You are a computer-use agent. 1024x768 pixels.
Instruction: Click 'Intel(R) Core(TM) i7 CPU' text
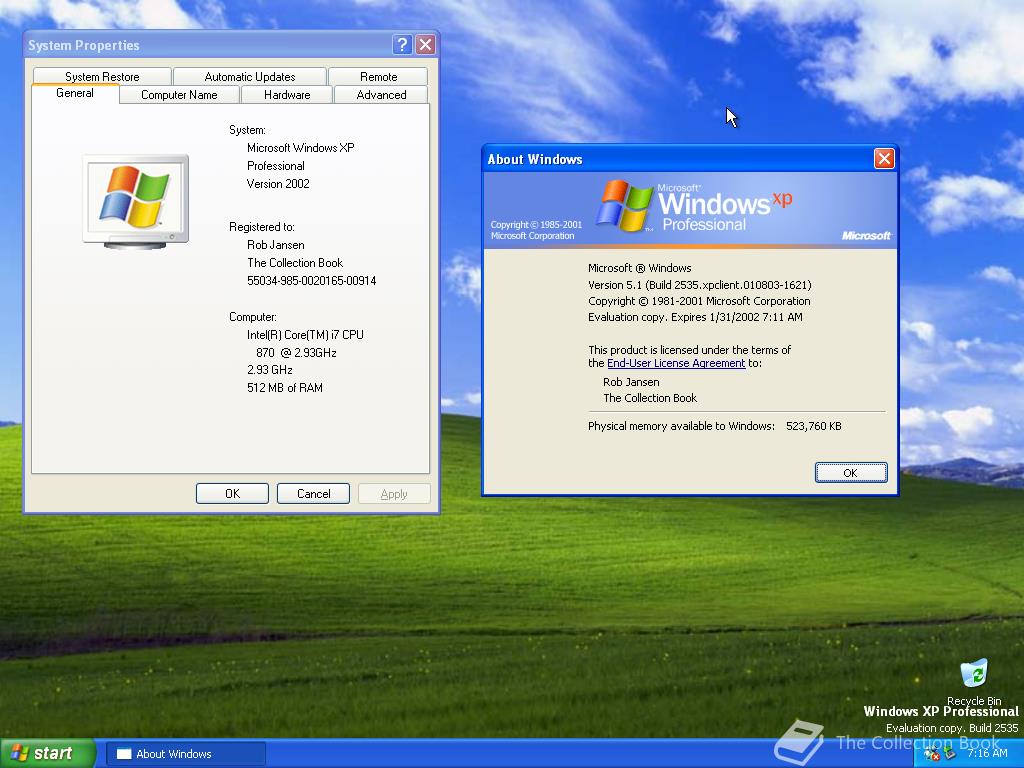point(305,334)
